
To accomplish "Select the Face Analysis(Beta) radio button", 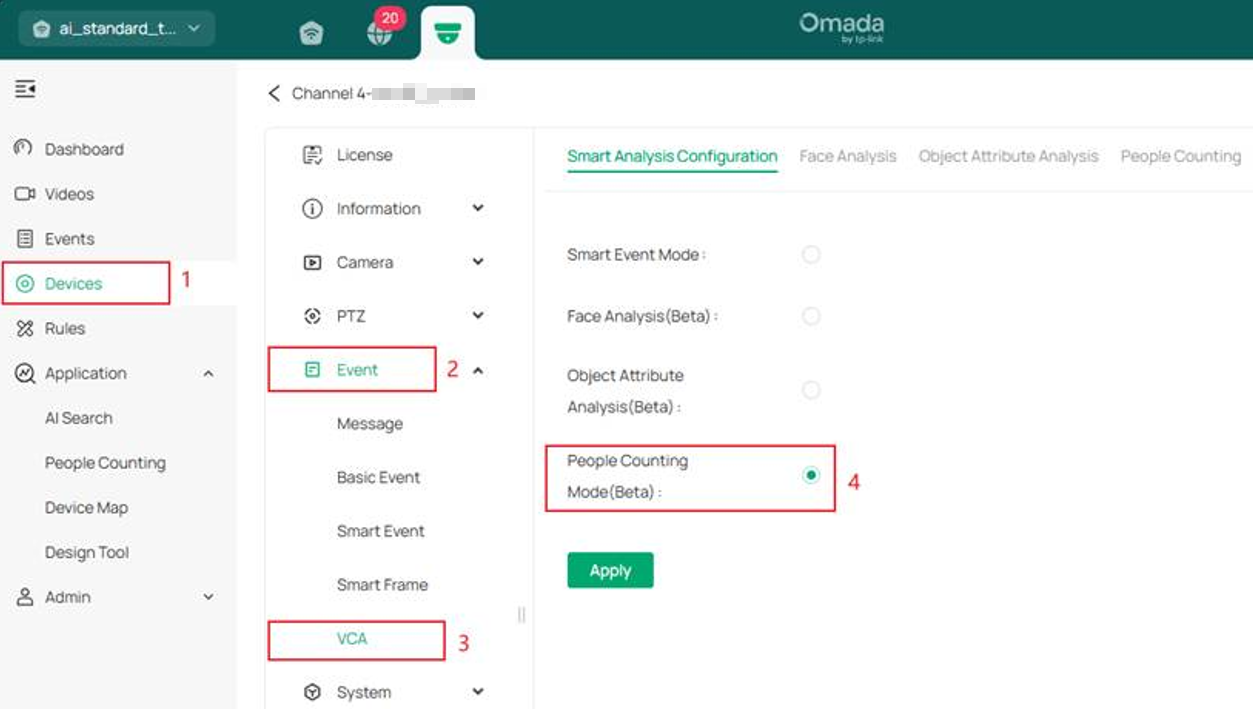I will [810, 315].
